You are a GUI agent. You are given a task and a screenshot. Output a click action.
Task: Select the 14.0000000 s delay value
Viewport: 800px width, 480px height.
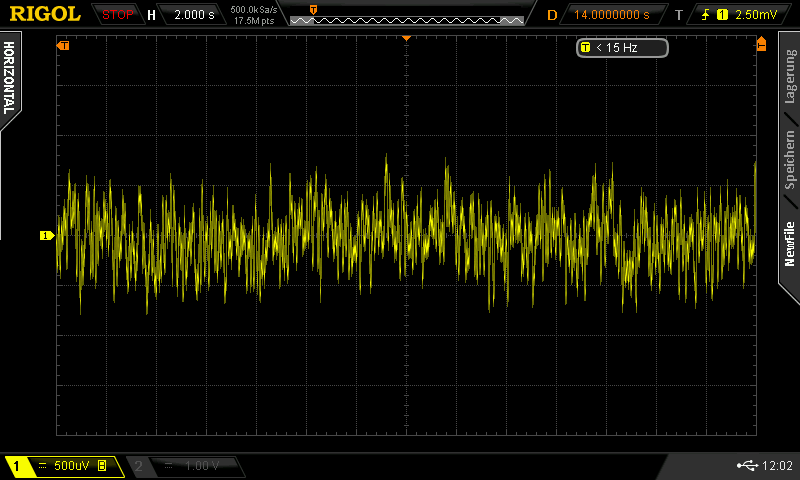(x=612, y=15)
